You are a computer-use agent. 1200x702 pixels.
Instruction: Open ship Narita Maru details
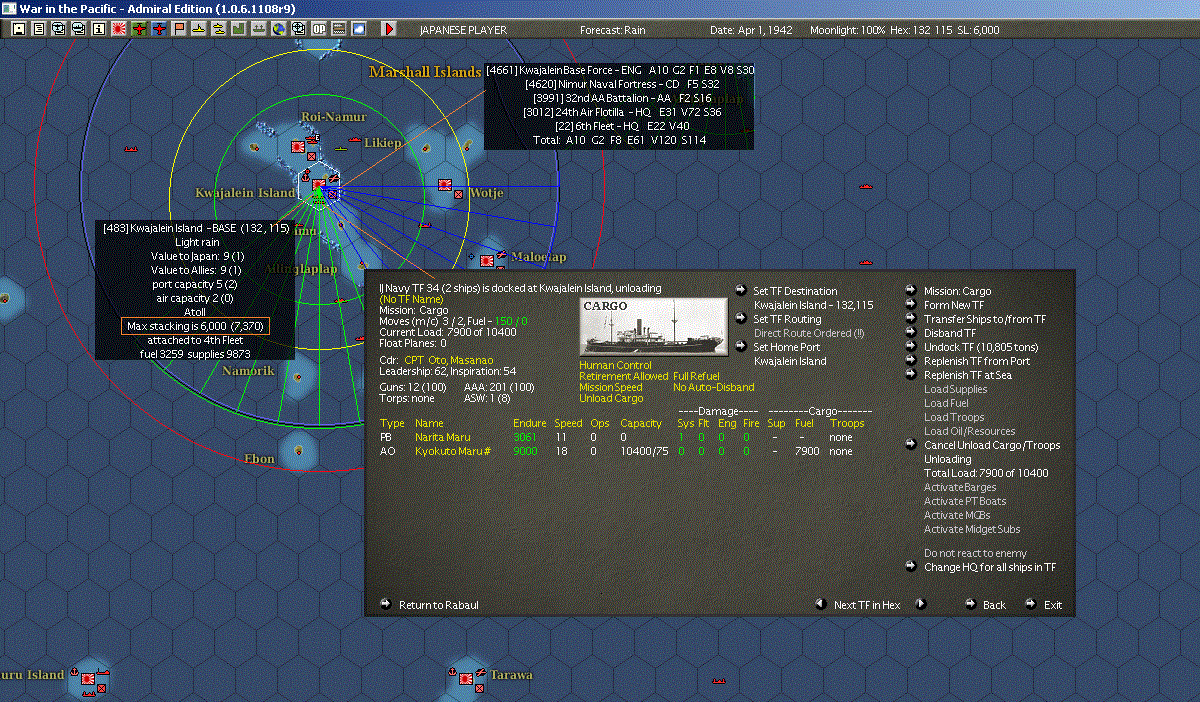(x=443, y=437)
